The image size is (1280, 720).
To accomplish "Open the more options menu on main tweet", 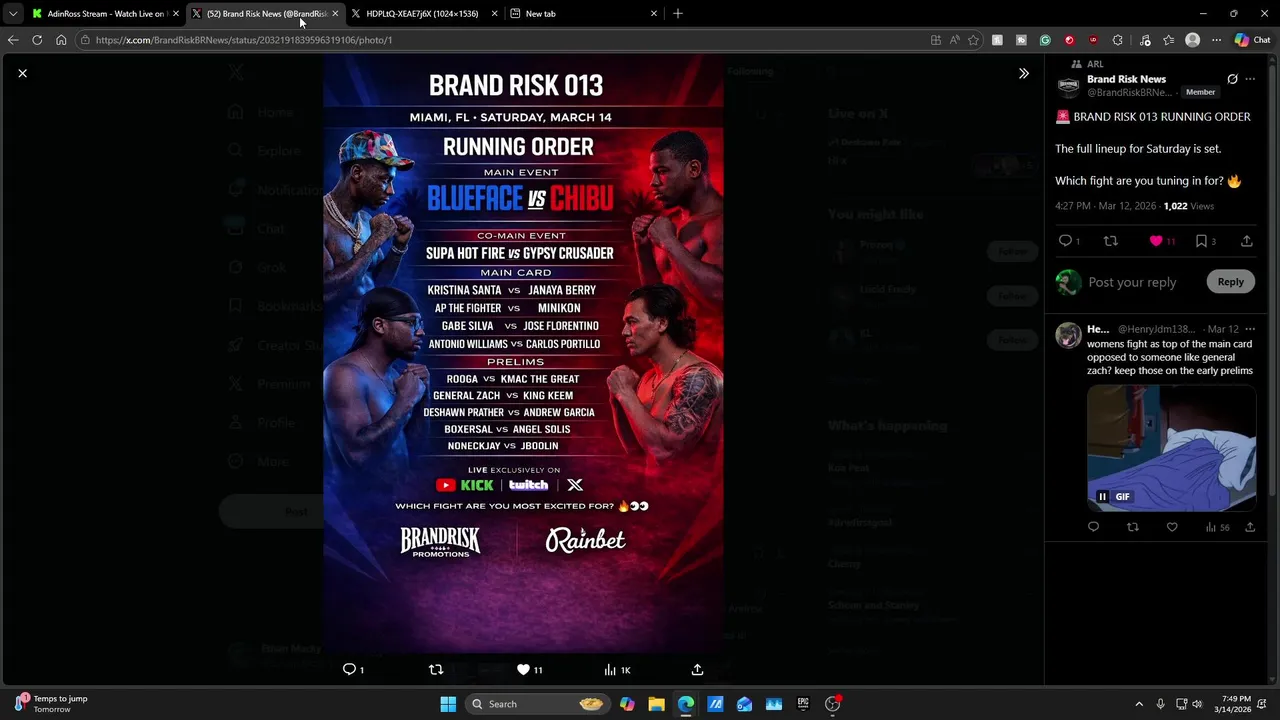I will click(x=1250, y=79).
